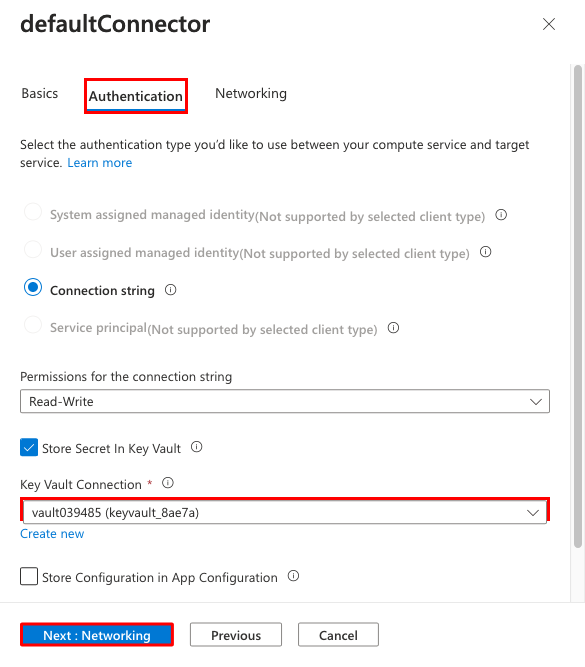The image size is (585, 667).
Task: Click chevron arrow of vault039485 combo box
Action: click(x=533, y=513)
